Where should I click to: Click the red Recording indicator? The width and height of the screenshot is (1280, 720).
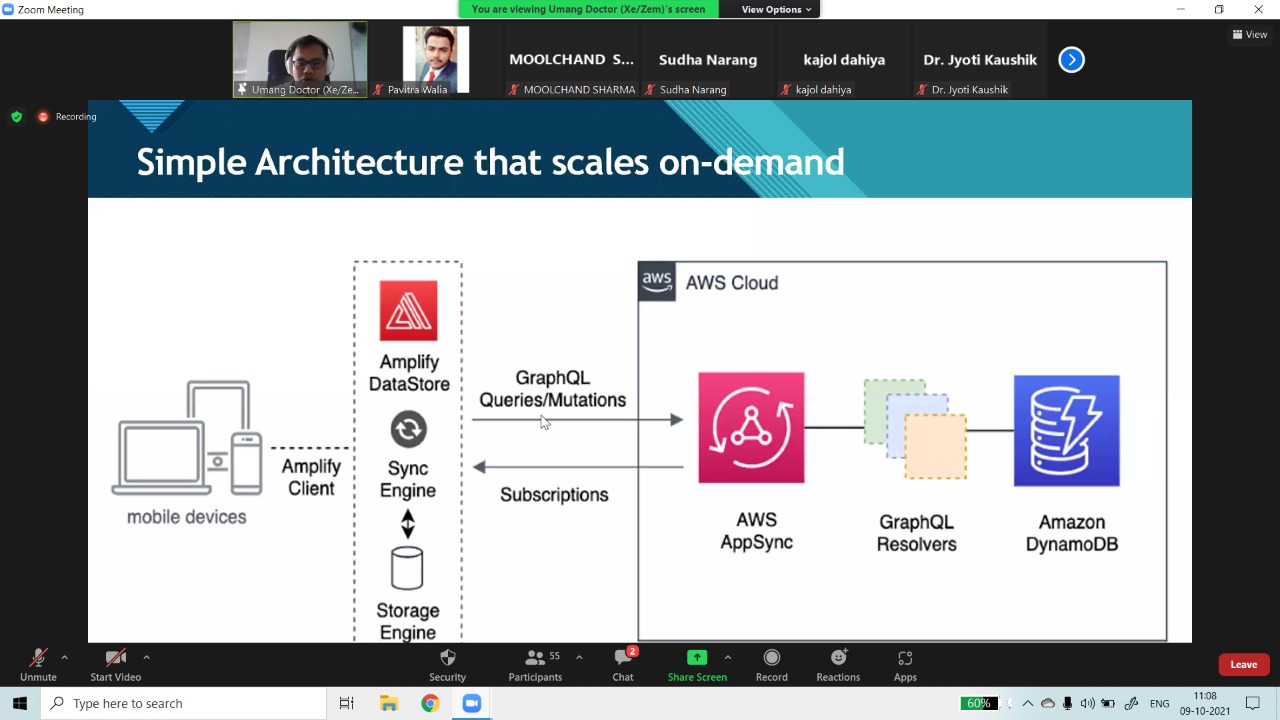[67, 117]
